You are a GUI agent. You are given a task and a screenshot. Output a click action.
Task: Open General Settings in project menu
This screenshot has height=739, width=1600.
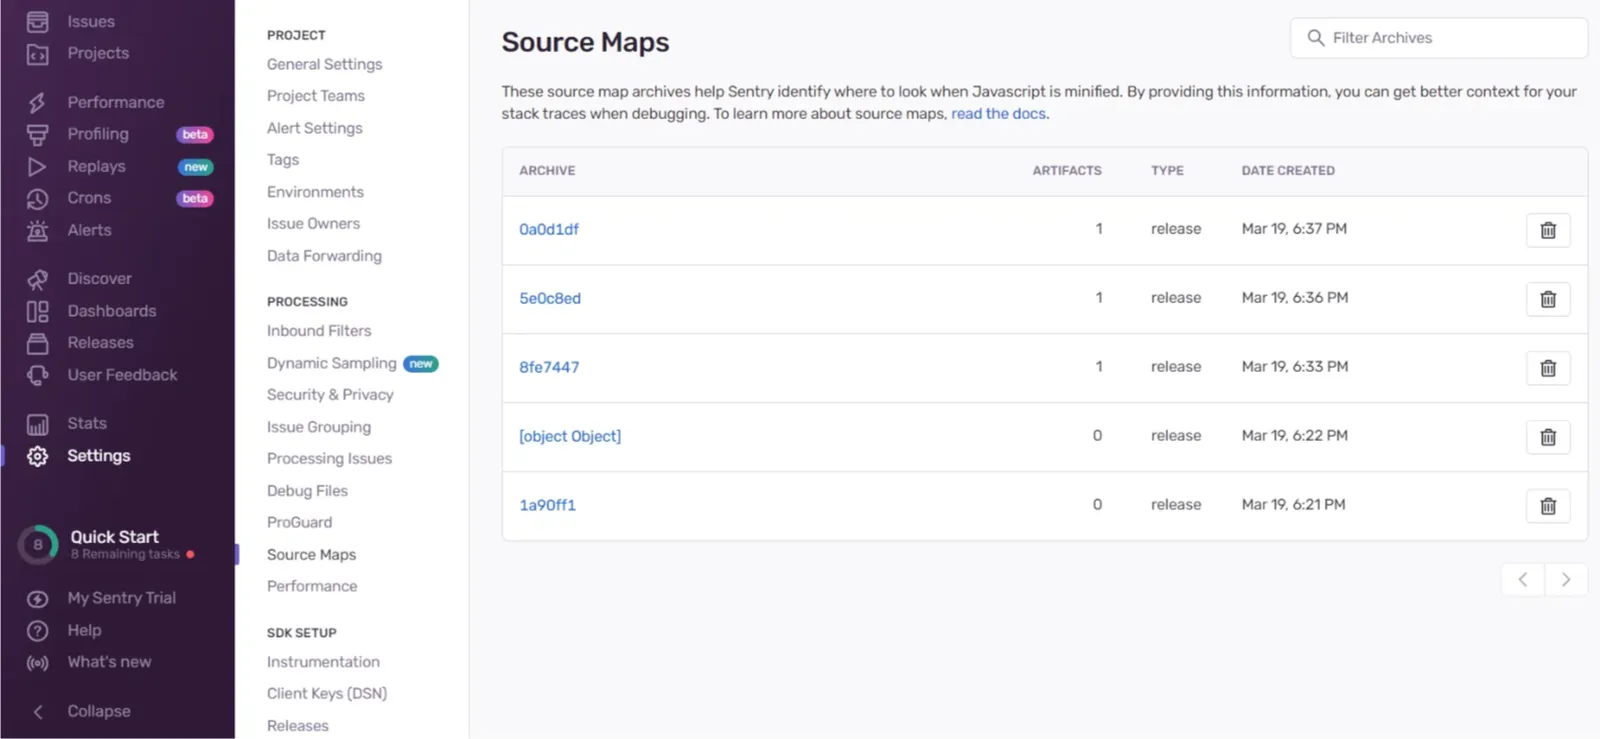324,64
